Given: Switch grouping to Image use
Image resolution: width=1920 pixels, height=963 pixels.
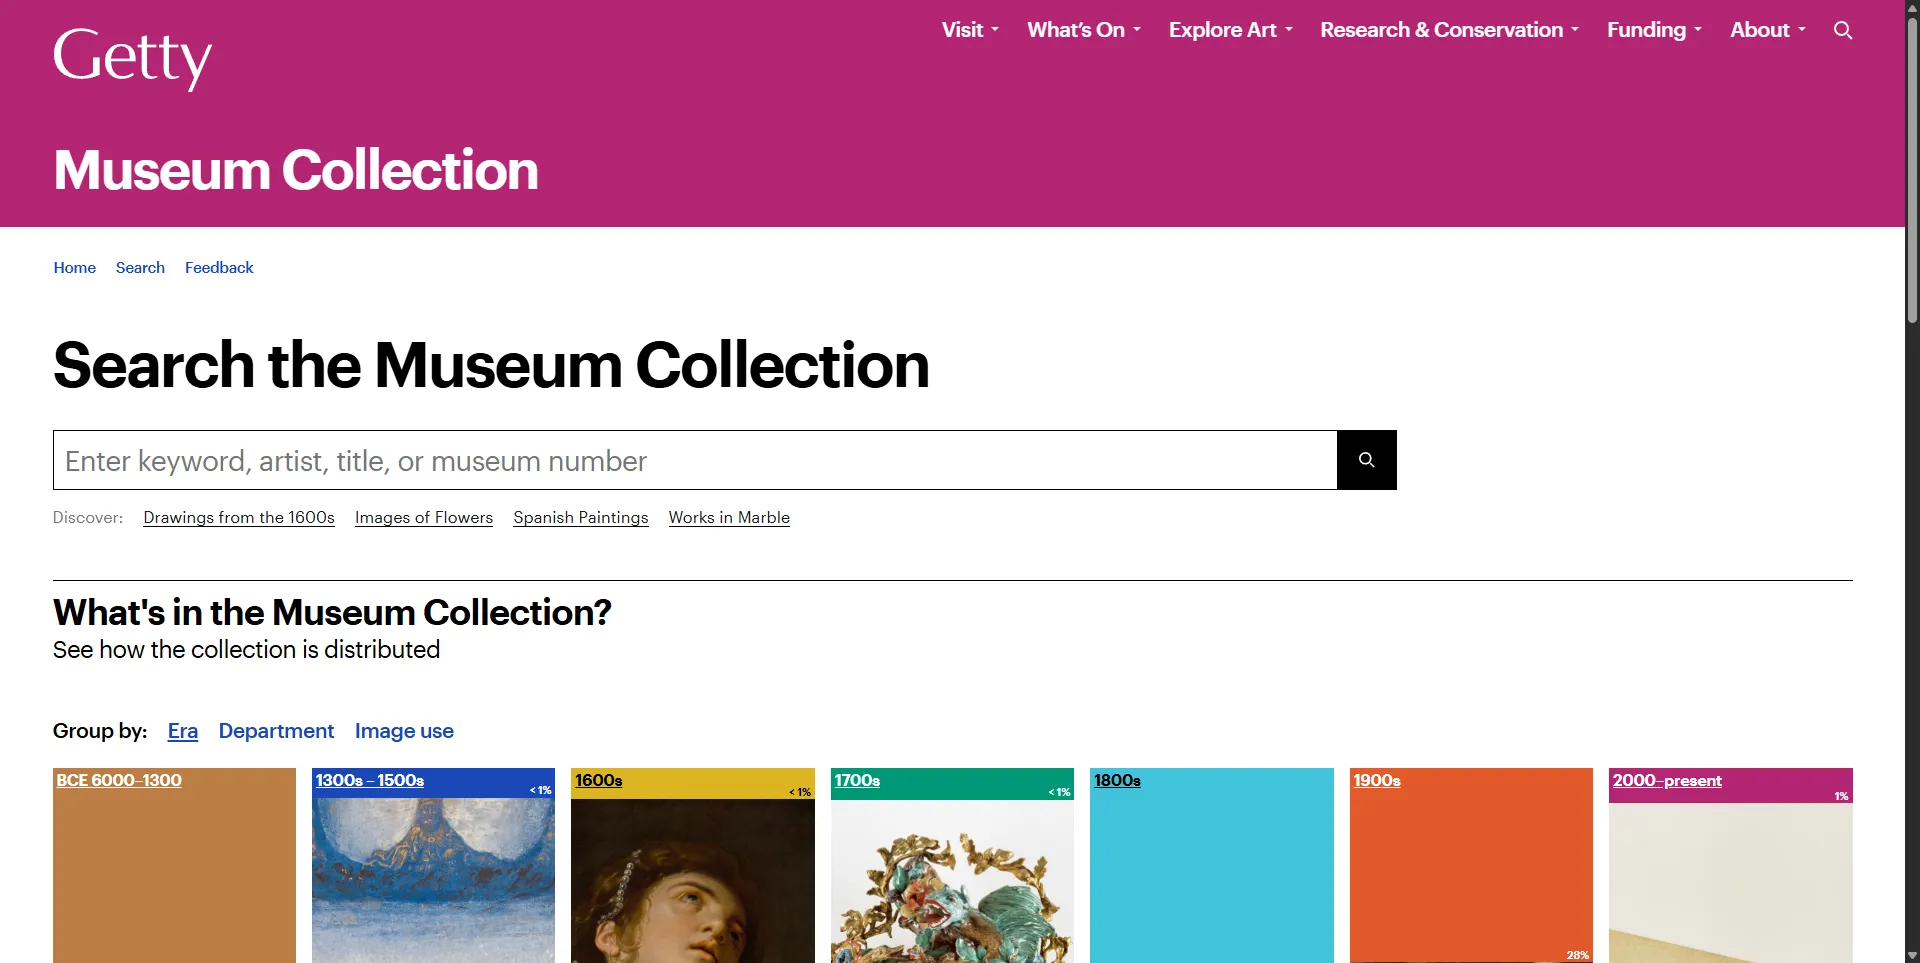Looking at the screenshot, I should [403, 731].
